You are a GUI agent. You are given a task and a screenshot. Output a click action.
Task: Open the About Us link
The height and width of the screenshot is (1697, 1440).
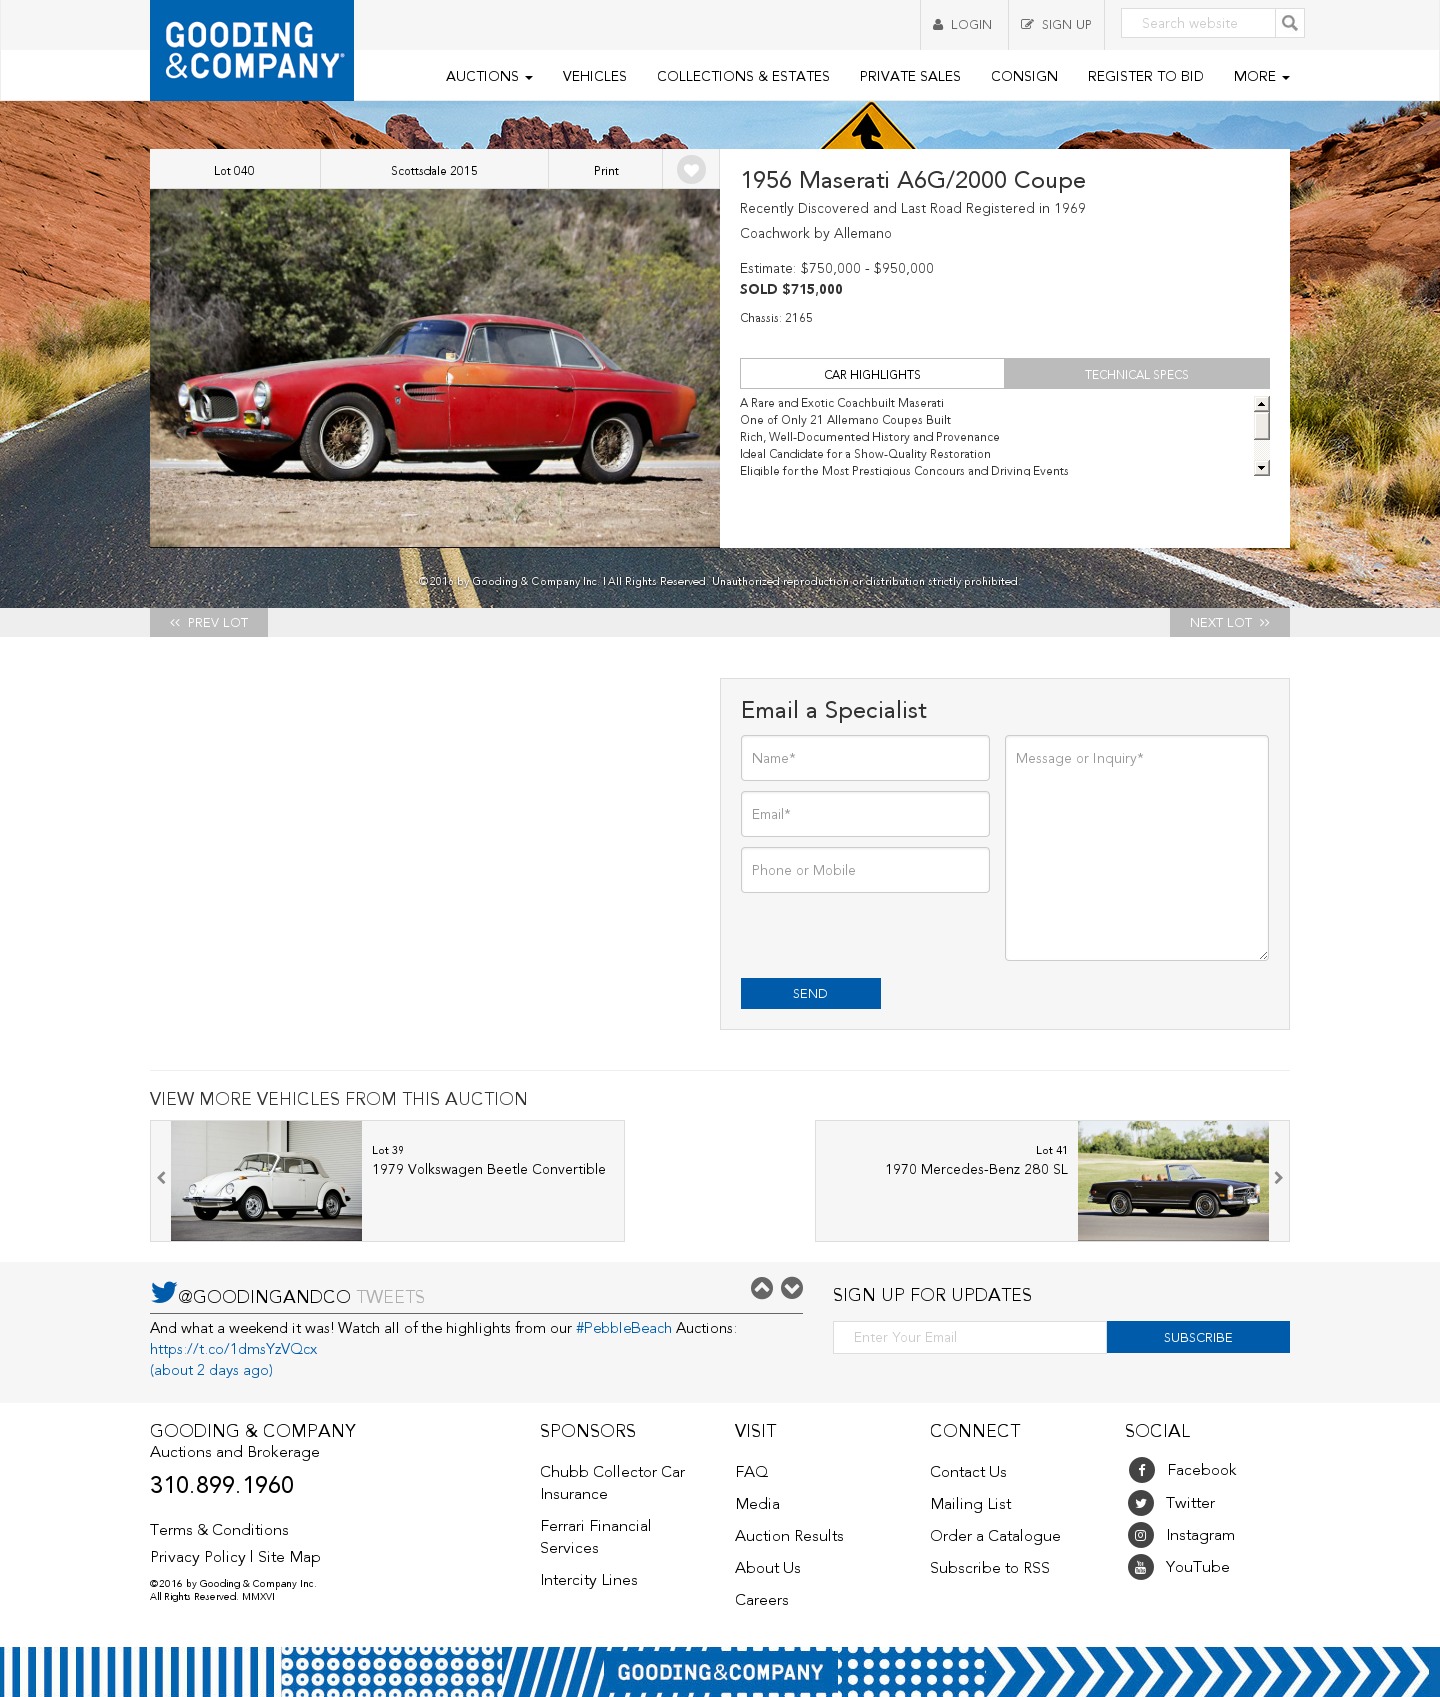768,1568
